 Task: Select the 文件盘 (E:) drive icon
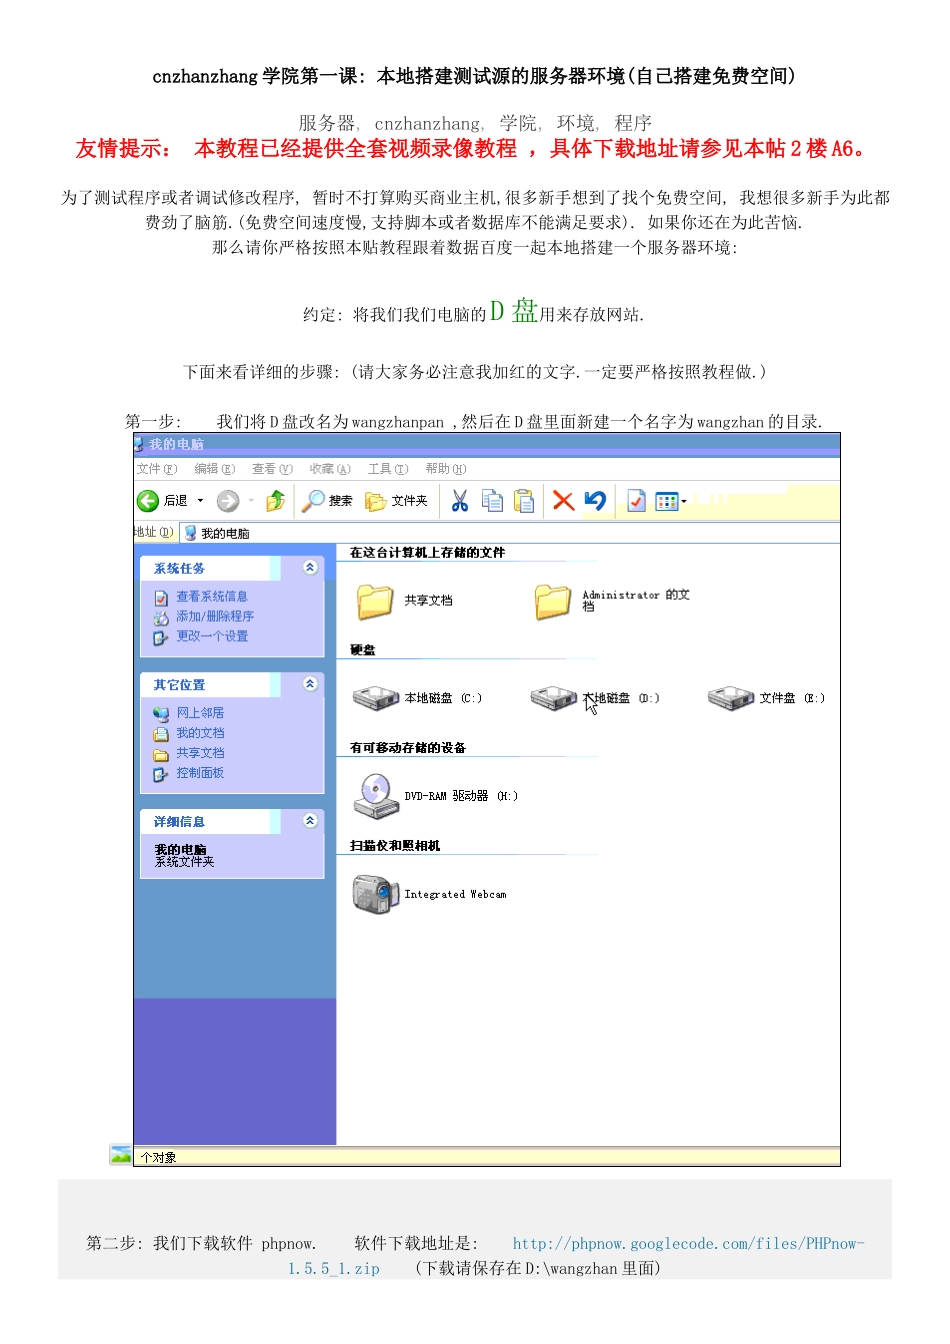click(731, 698)
